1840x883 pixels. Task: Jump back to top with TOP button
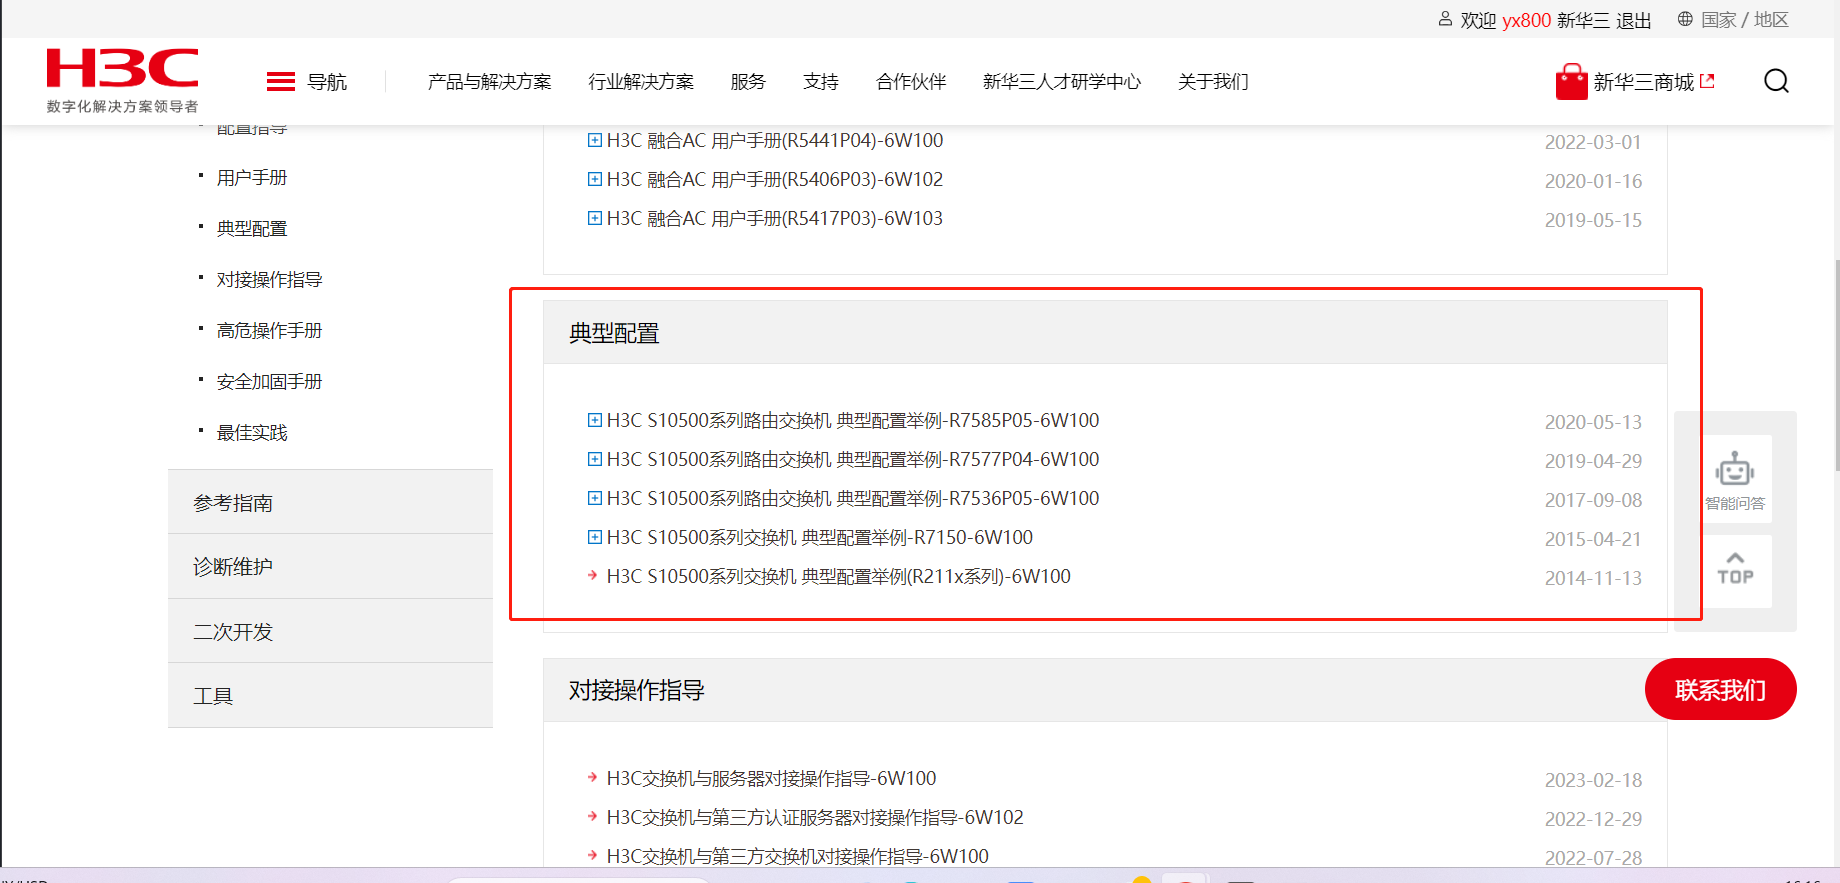point(1735,570)
